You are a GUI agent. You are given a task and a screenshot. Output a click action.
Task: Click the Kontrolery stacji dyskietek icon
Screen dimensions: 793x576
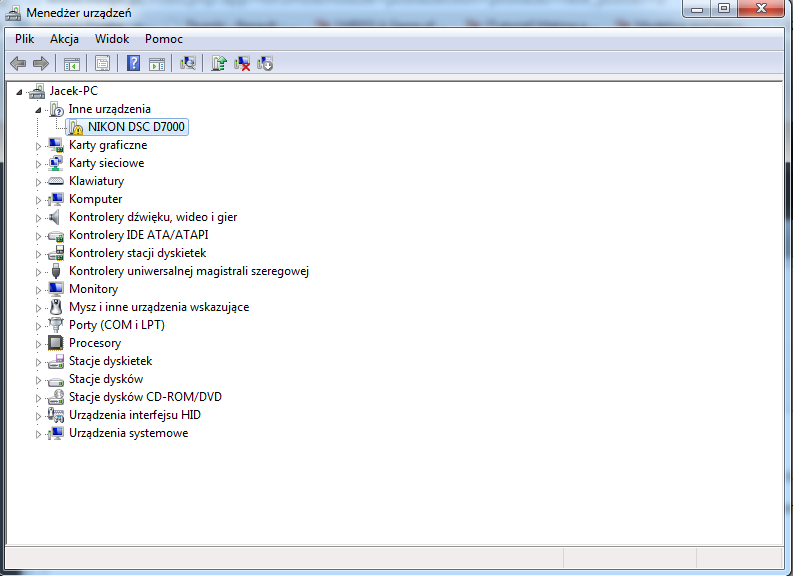(x=56, y=253)
